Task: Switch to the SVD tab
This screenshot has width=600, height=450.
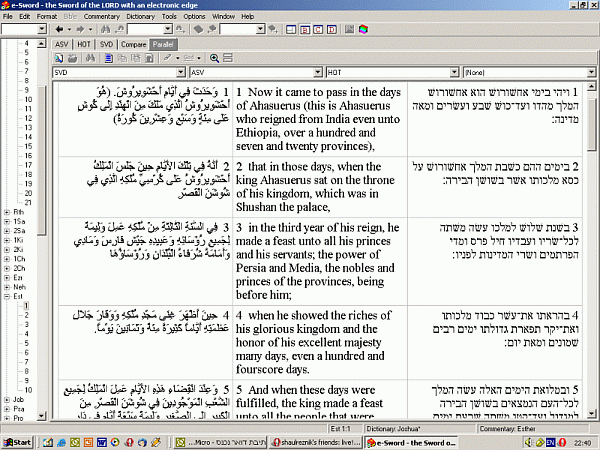Action: click(106, 44)
